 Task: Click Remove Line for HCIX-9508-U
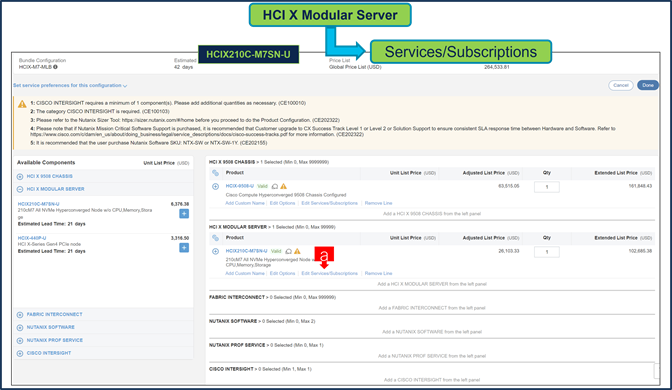pyautogui.click(x=378, y=203)
